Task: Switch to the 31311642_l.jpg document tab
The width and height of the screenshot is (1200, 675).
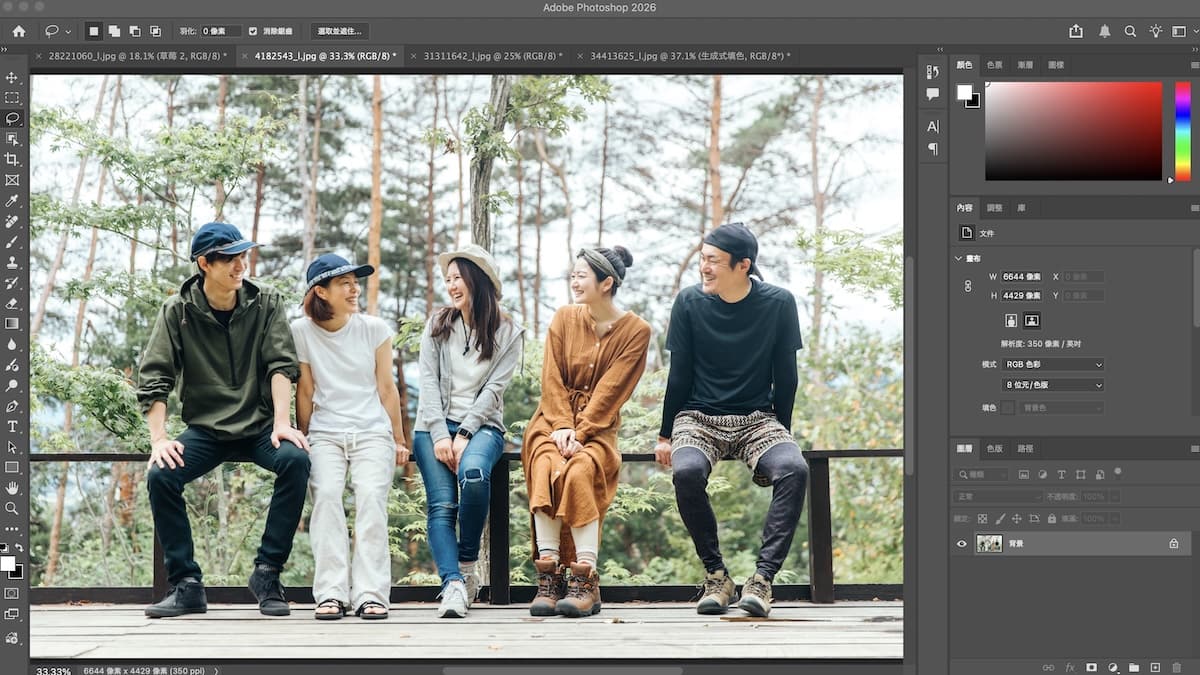Action: point(492,56)
